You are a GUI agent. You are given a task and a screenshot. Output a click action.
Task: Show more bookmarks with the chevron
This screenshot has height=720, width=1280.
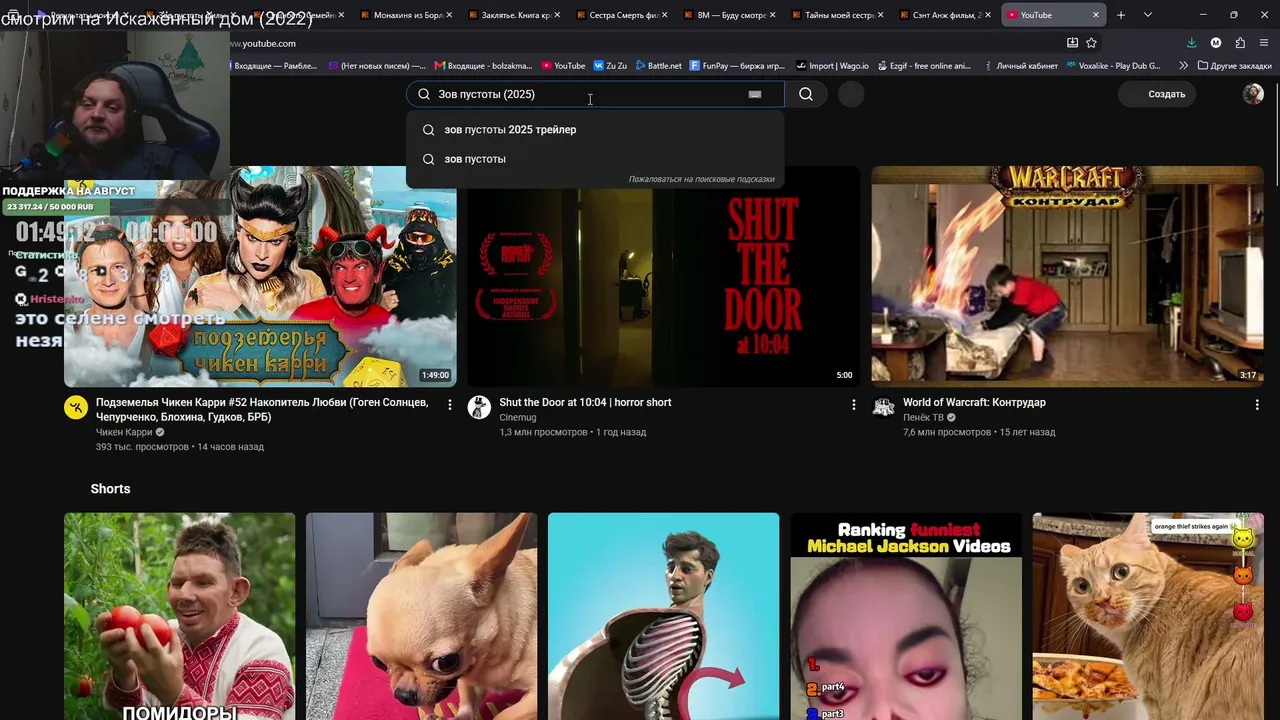point(1184,66)
